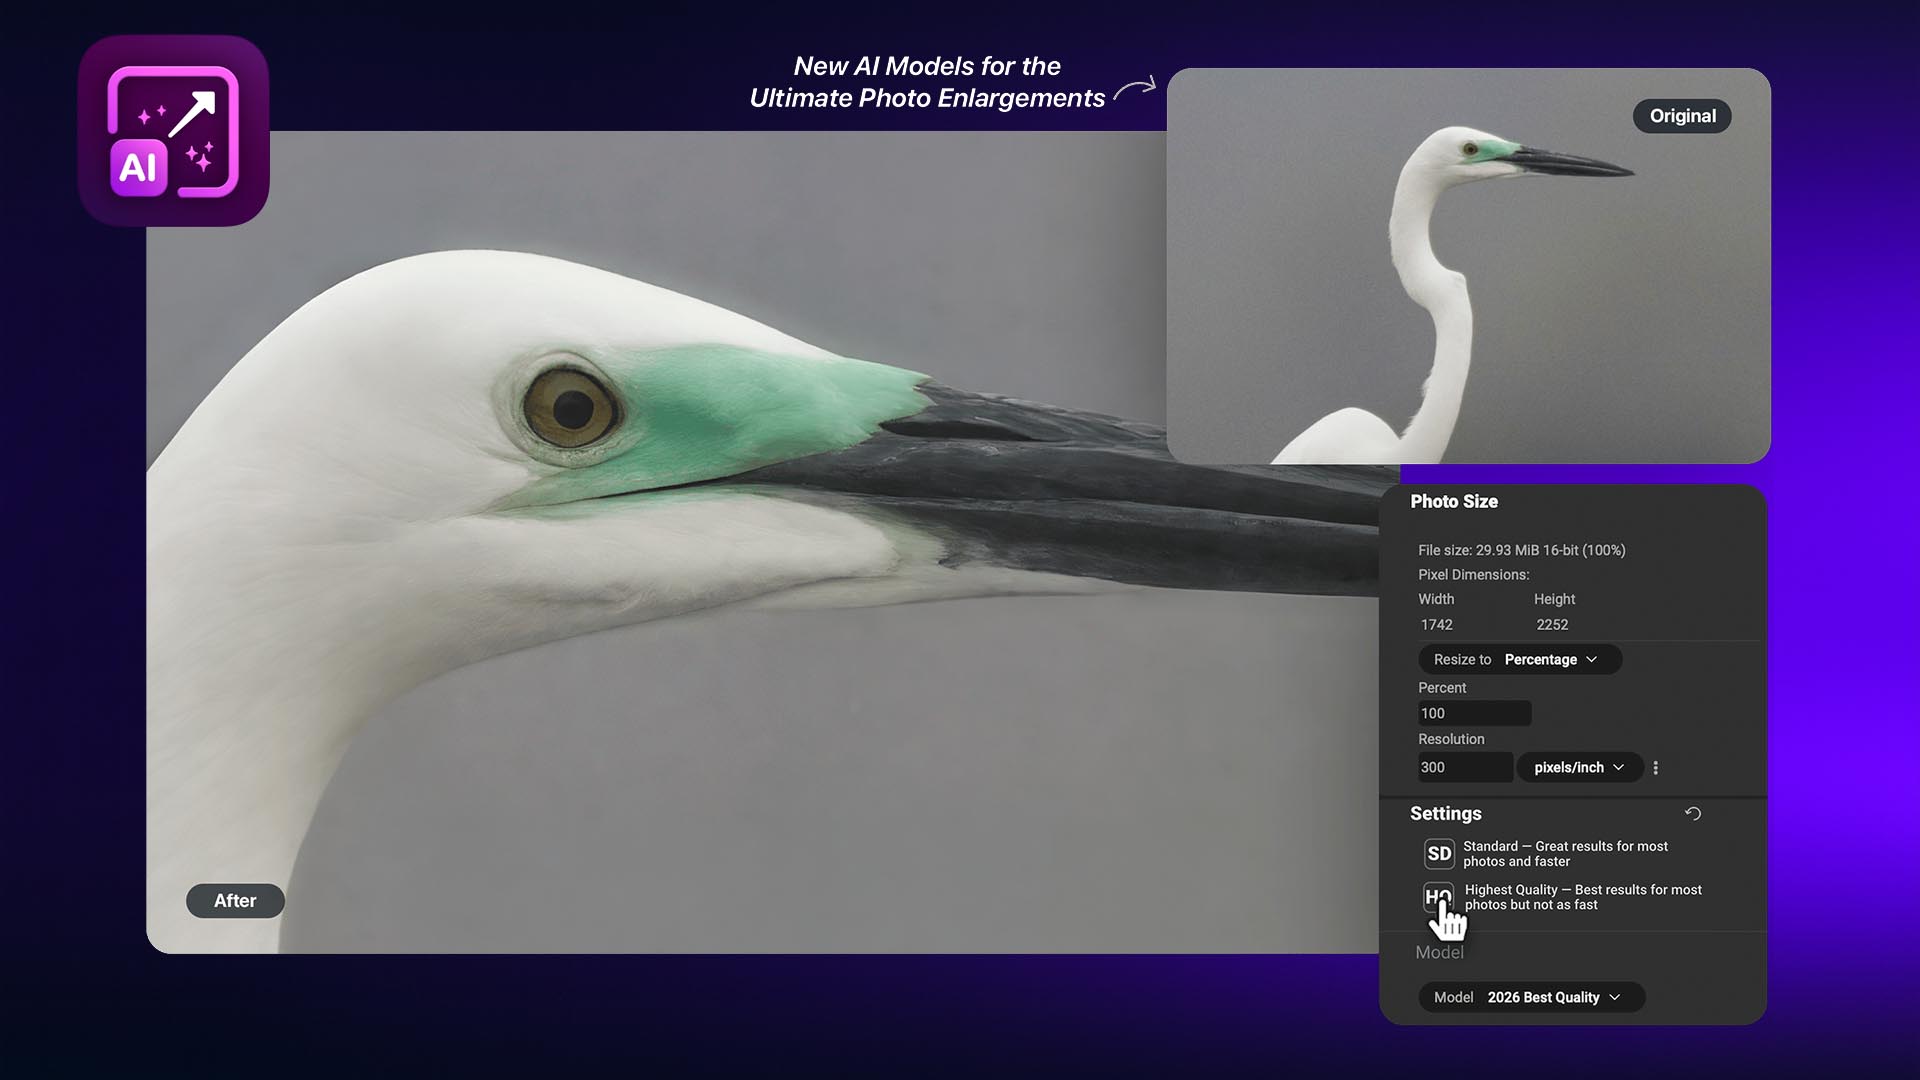The width and height of the screenshot is (1920, 1080).
Task: Click the hand cursor's HQ target icon
Action: [1439, 896]
